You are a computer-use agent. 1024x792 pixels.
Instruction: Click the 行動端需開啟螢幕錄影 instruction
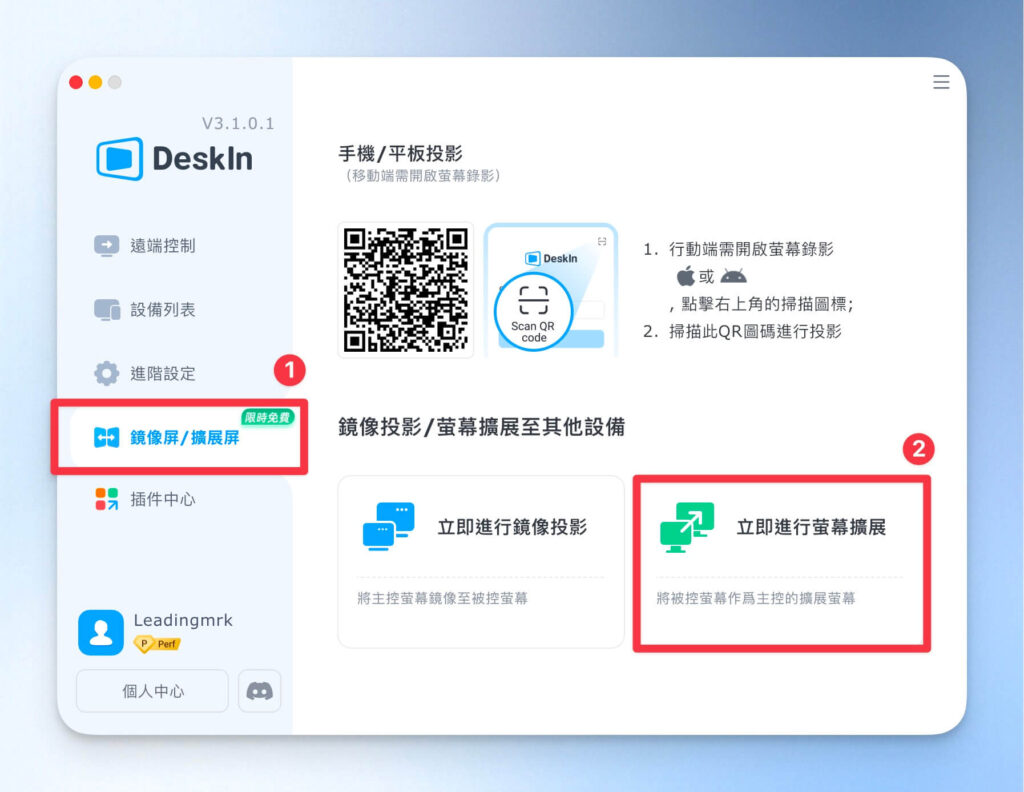[751, 249]
